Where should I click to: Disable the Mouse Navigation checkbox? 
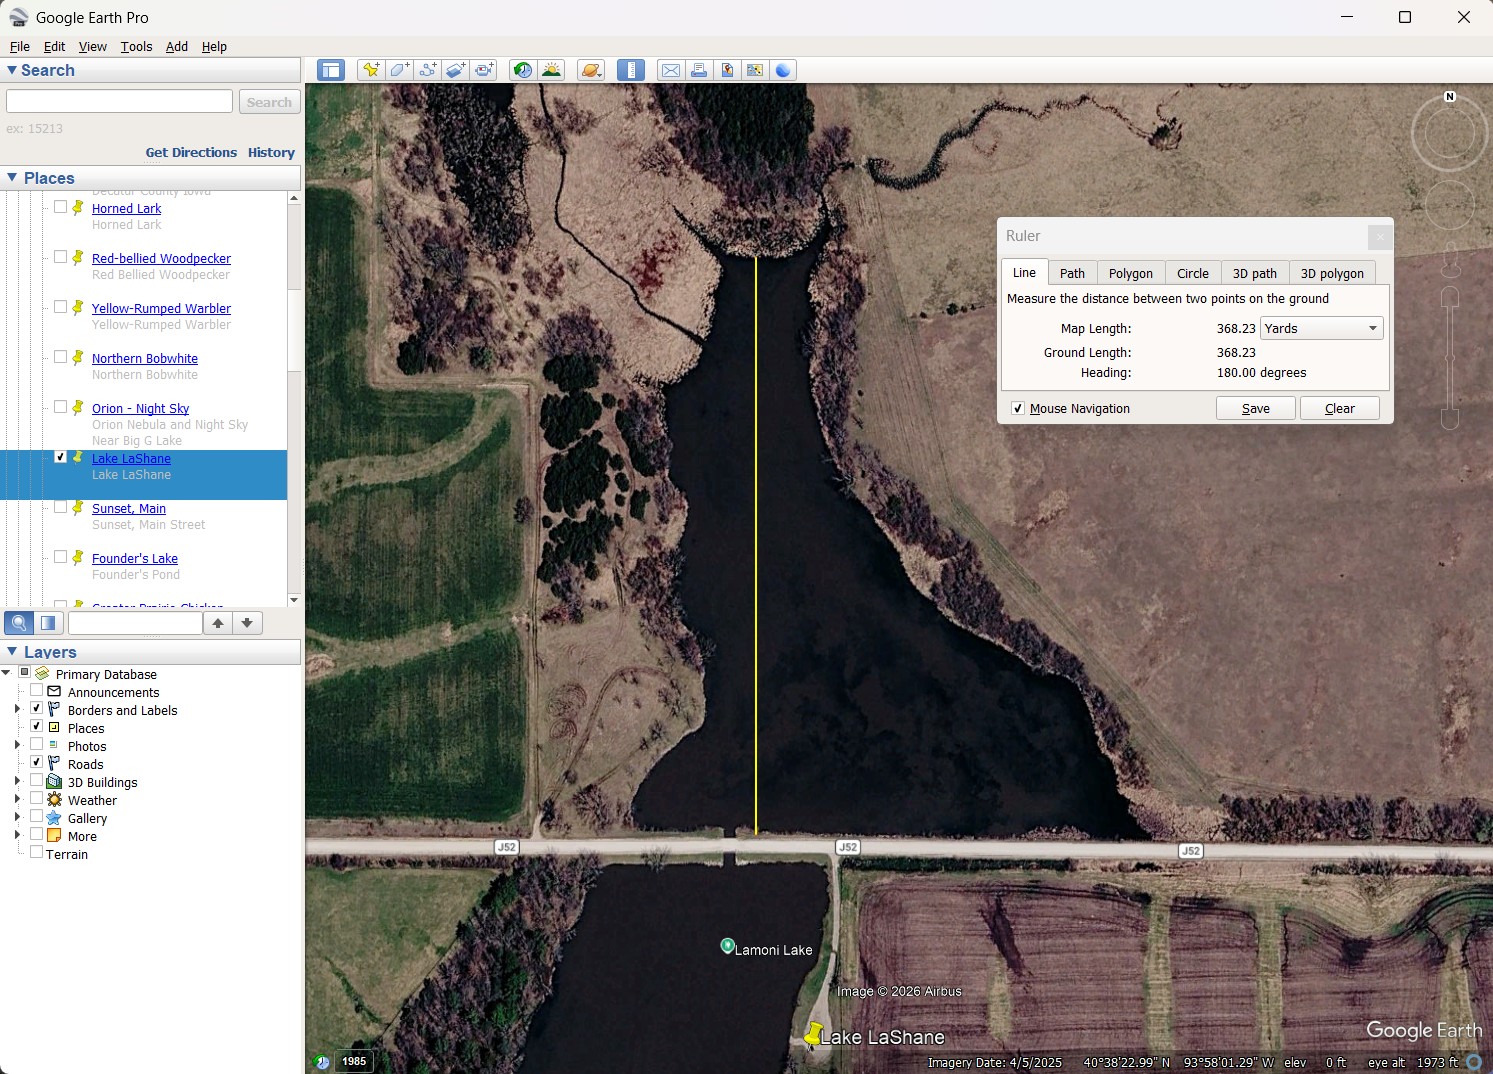tap(1018, 408)
